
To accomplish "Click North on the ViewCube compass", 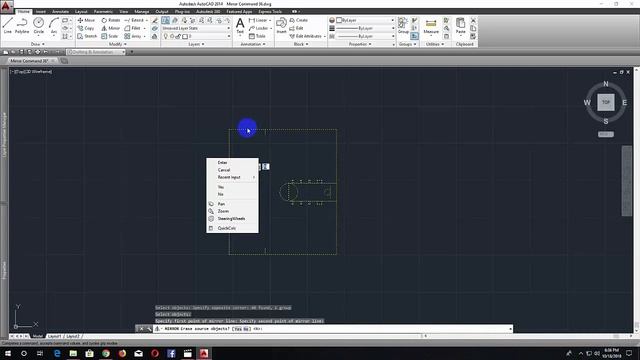I will [606, 84].
